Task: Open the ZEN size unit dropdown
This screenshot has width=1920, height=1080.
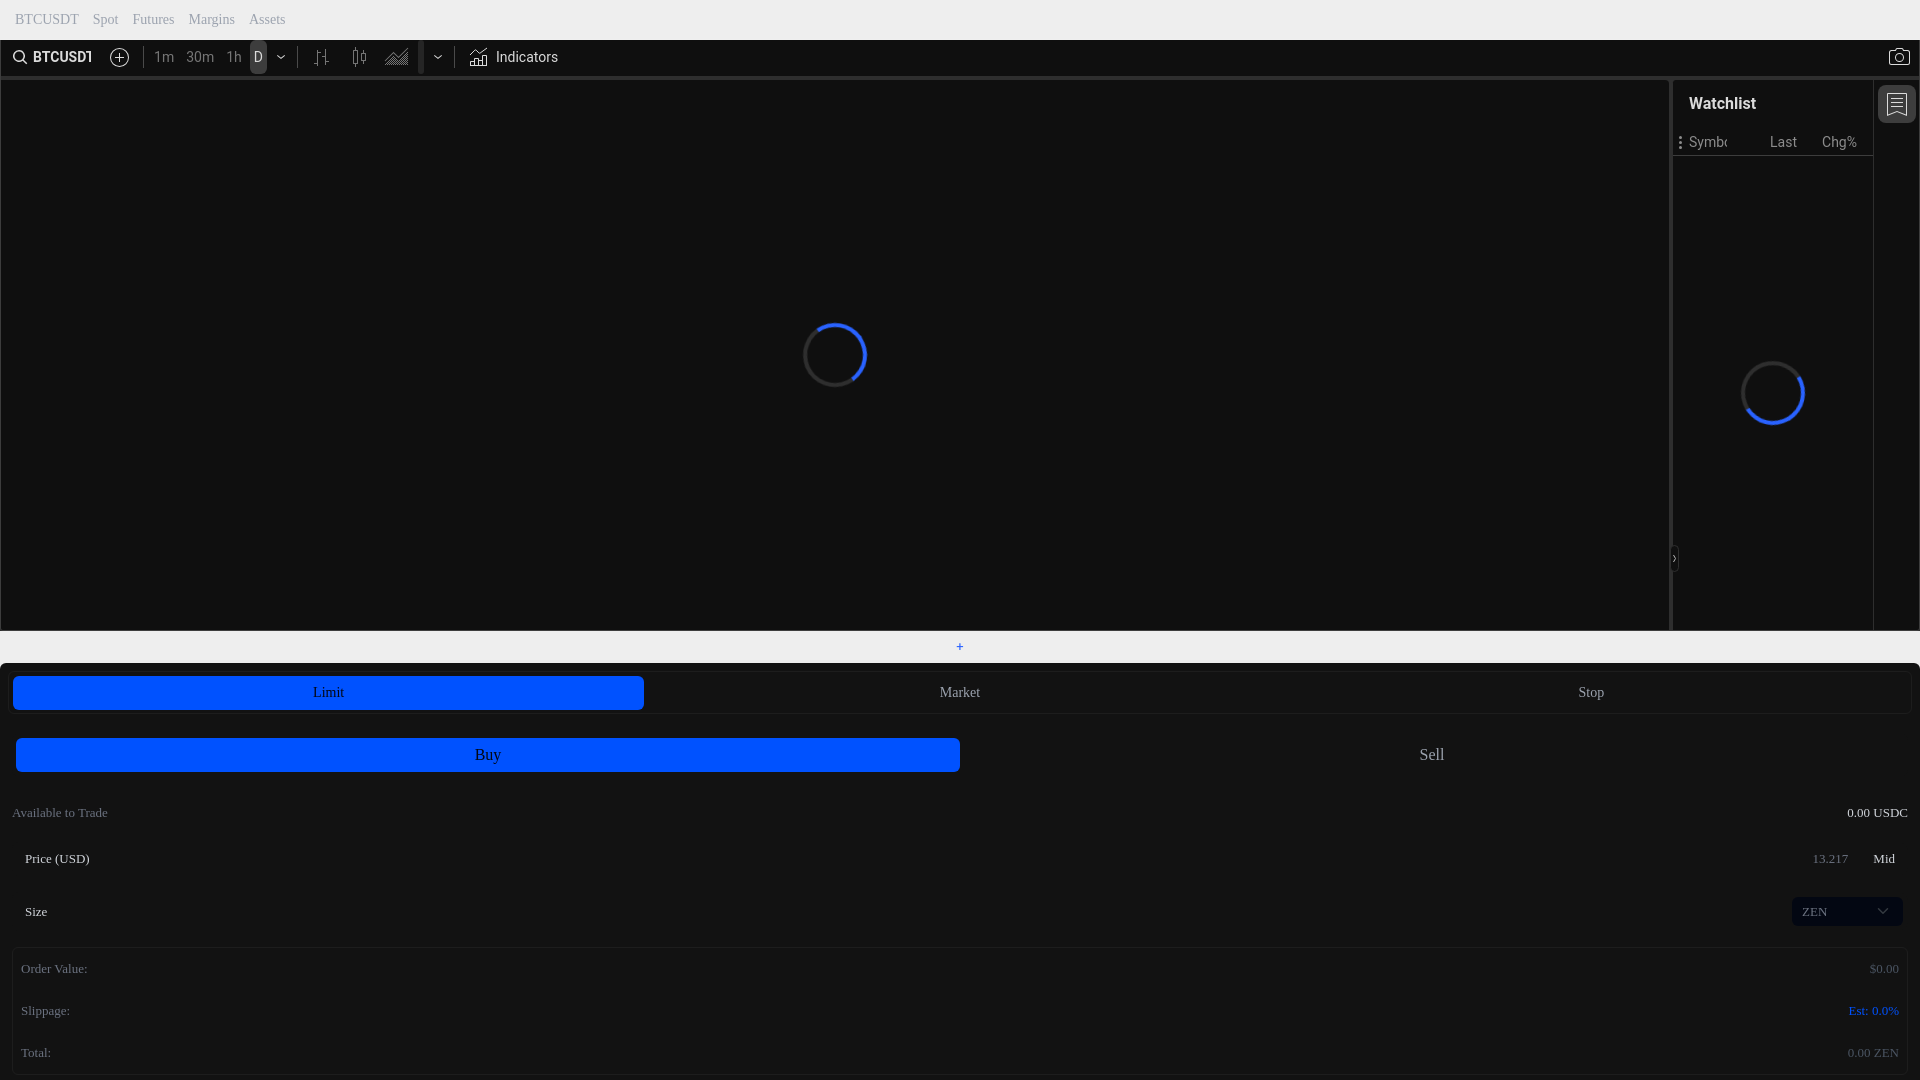Action: pos(1847,911)
